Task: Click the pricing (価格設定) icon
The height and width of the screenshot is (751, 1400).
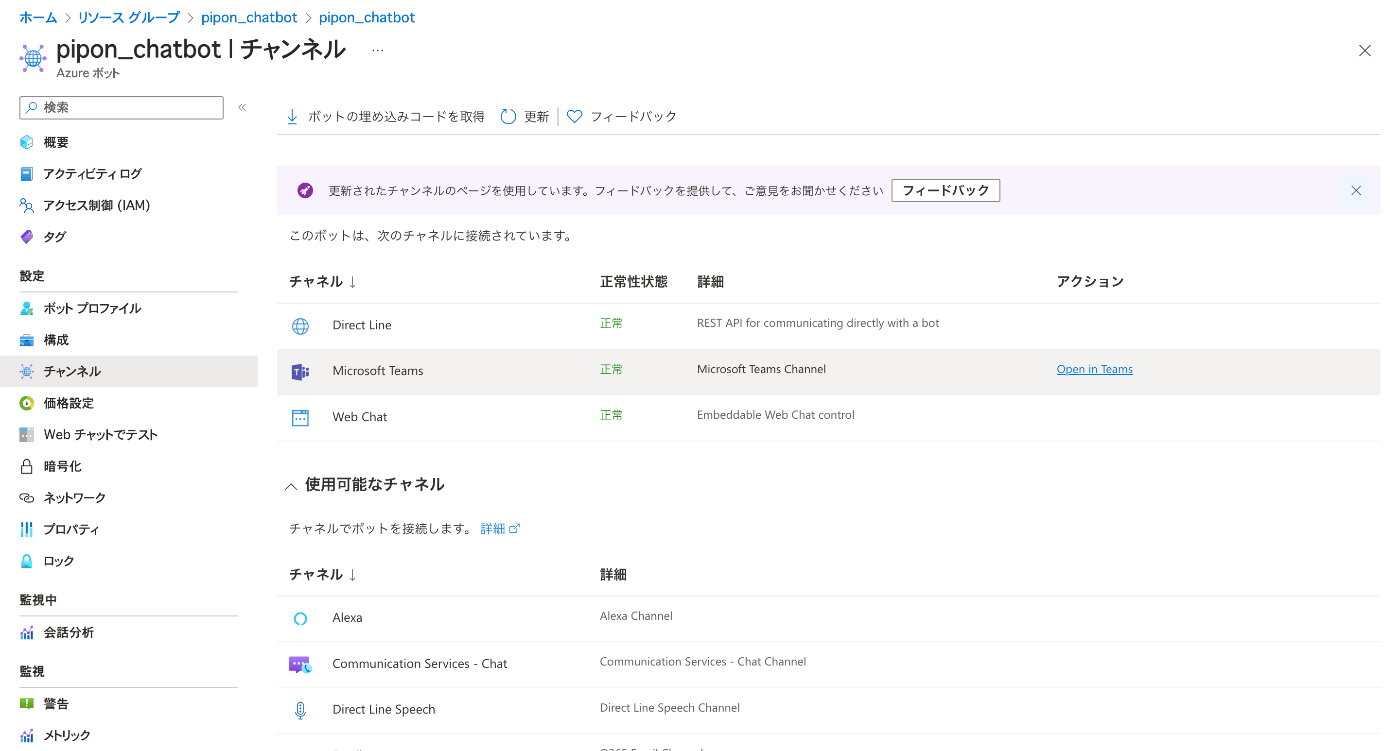Action: click(27, 403)
